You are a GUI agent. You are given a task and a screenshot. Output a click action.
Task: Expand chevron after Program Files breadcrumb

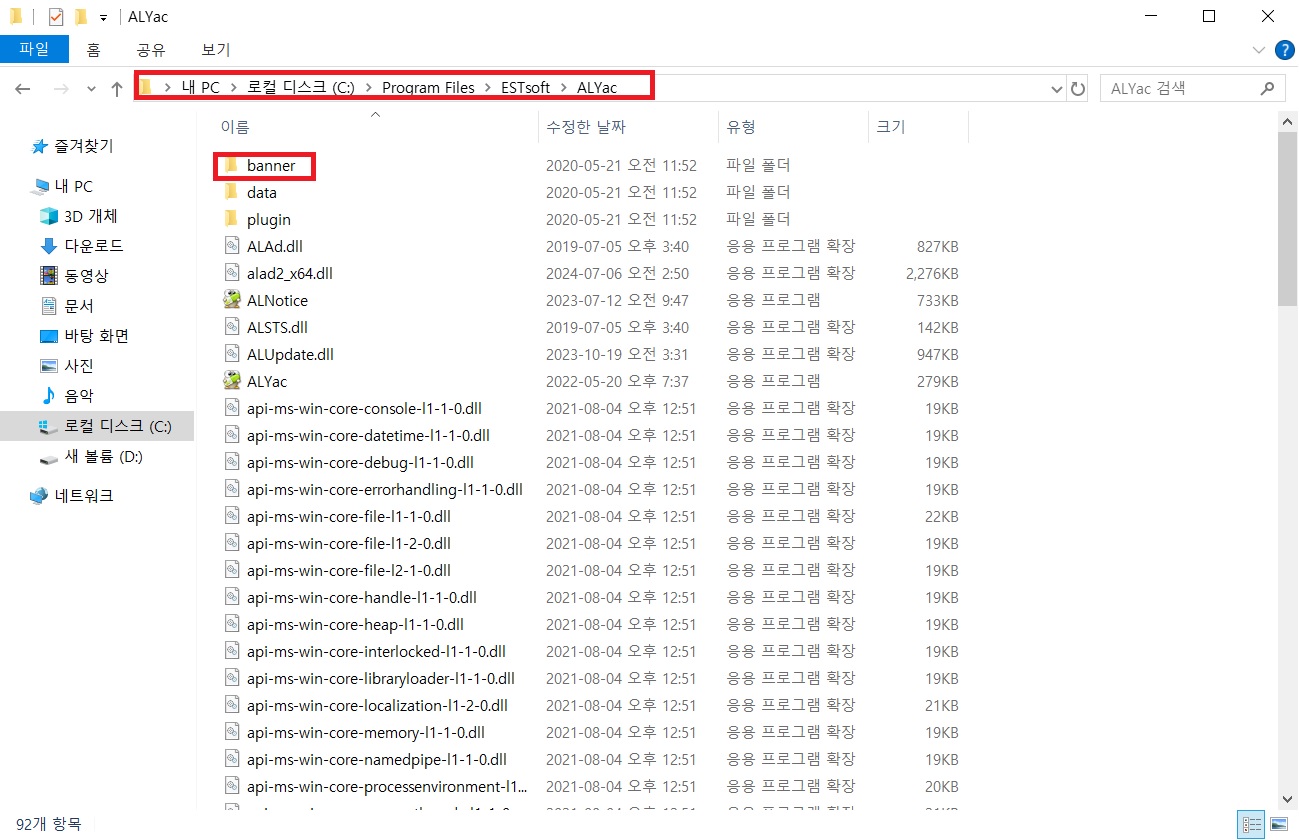pyautogui.click(x=488, y=87)
